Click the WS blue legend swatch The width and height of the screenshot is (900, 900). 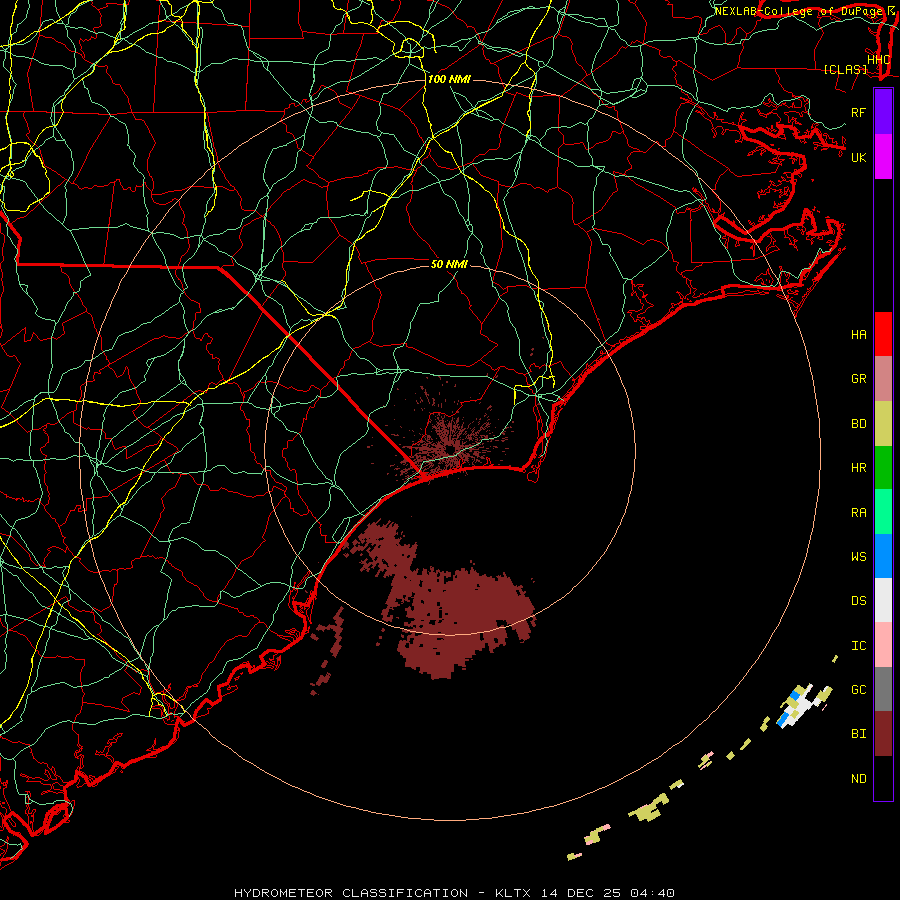pyautogui.click(x=883, y=556)
